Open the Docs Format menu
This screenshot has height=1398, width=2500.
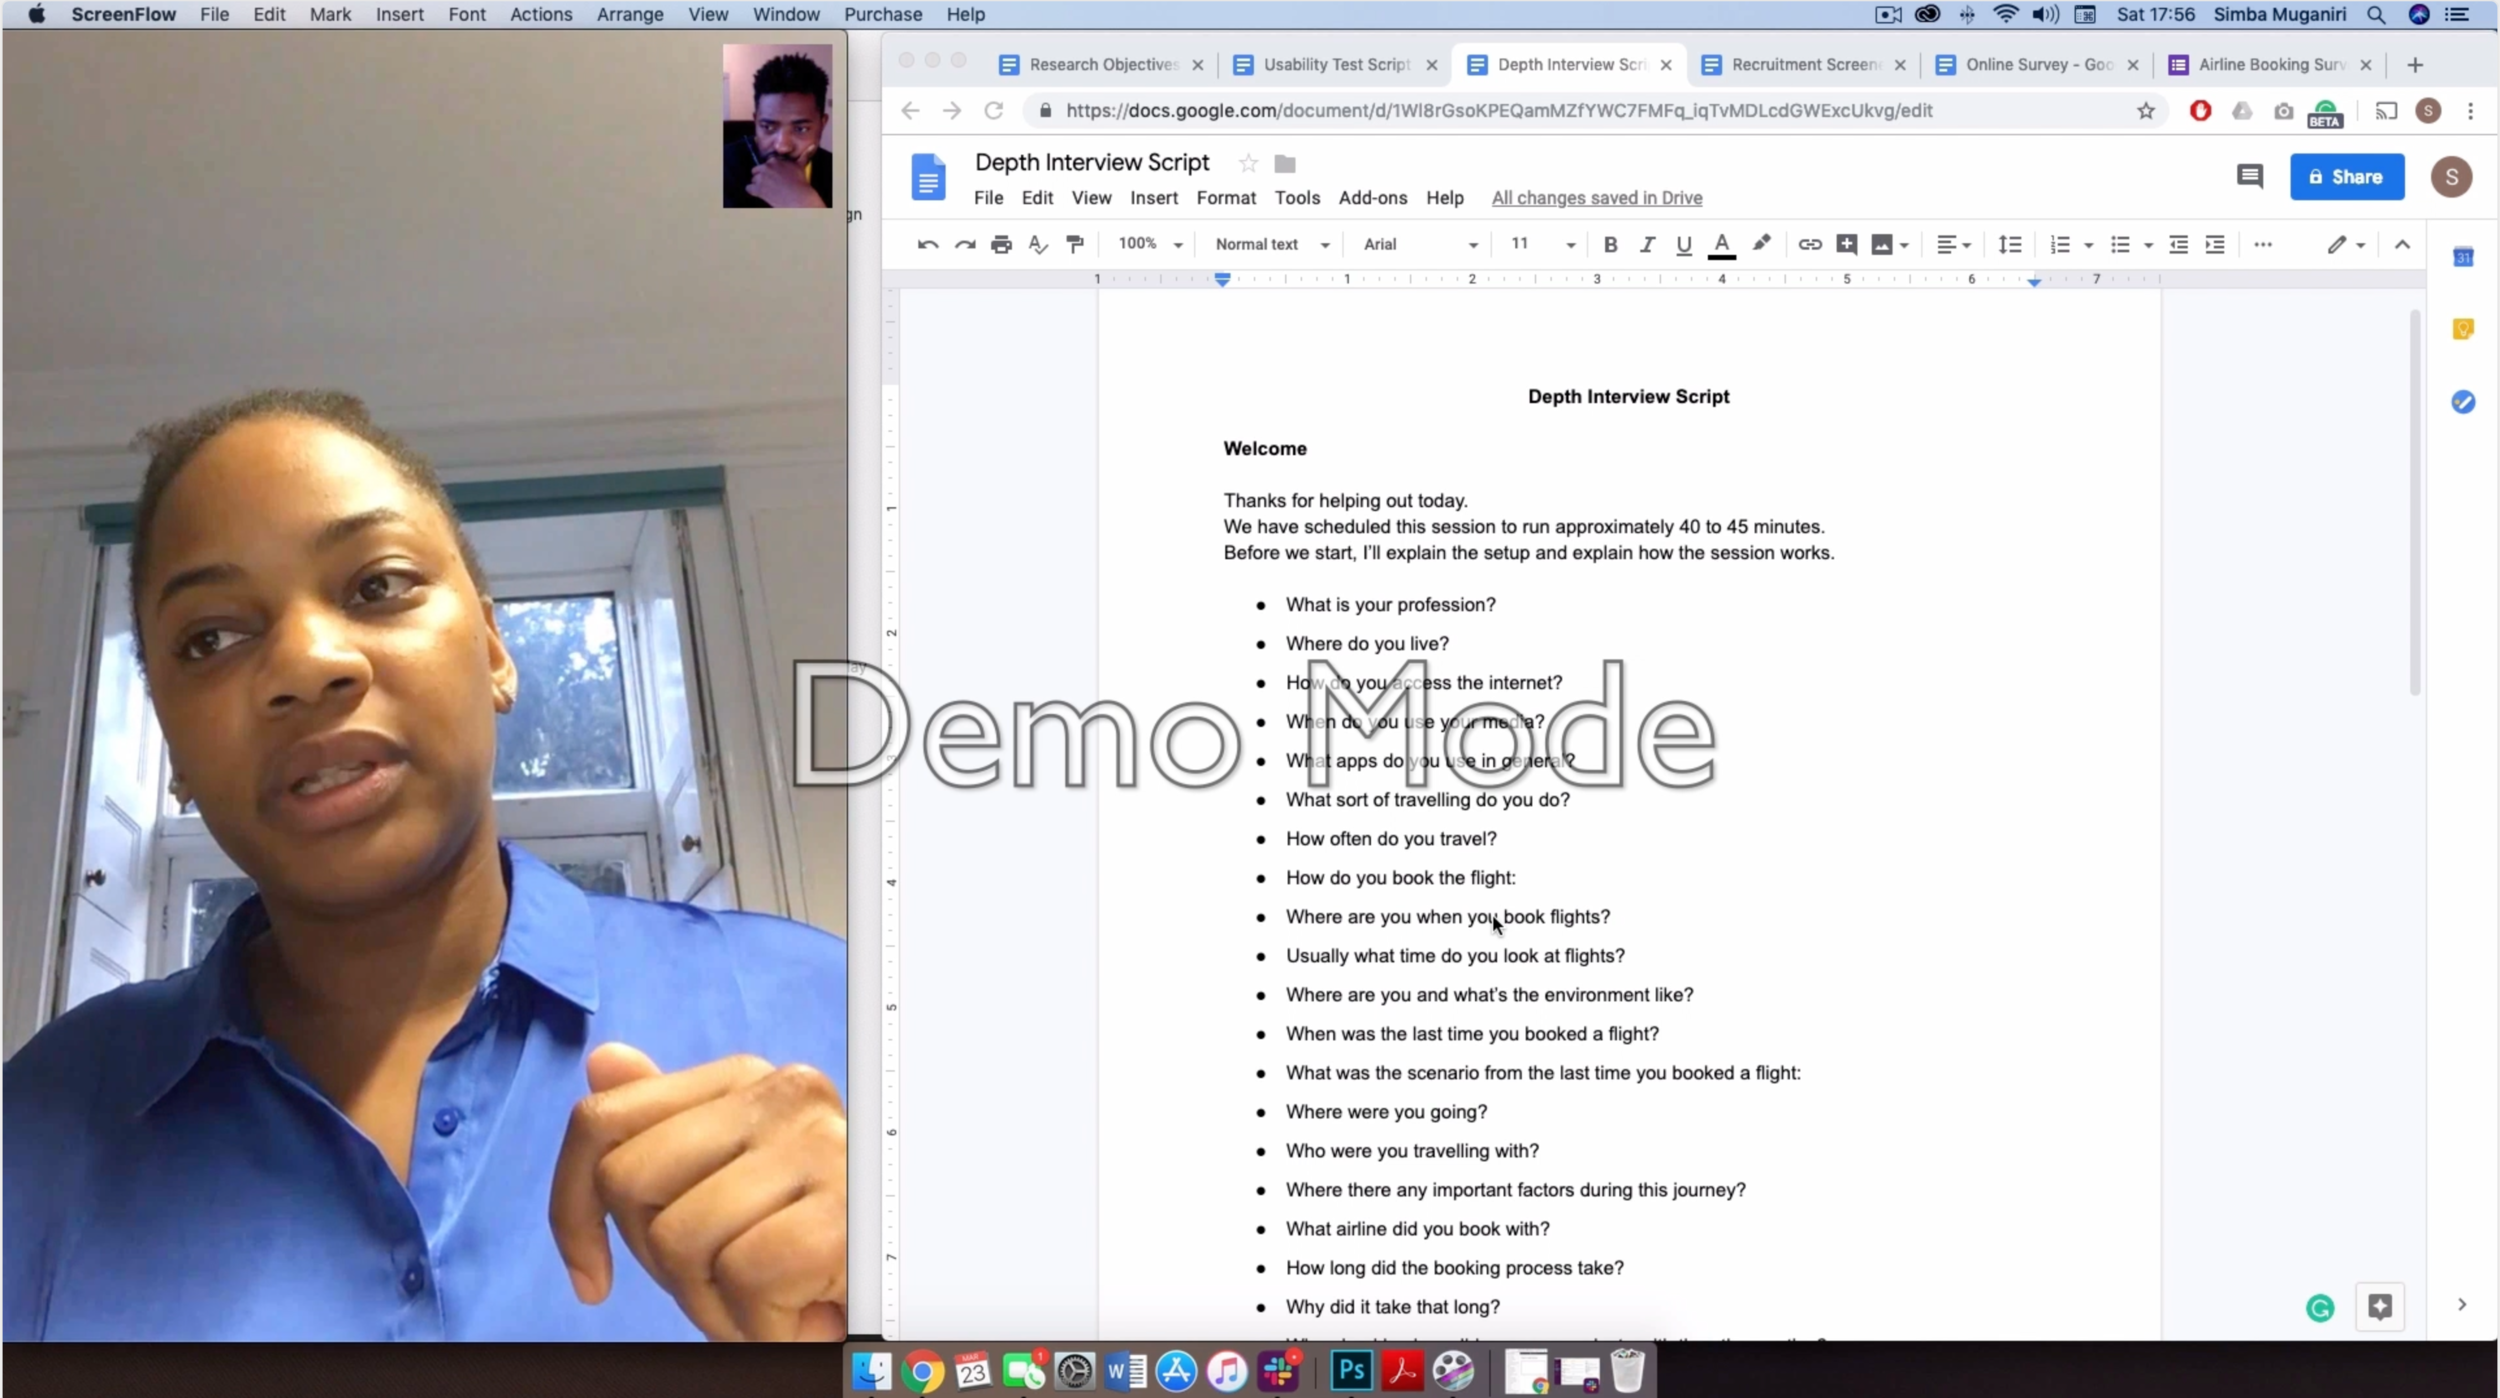point(1226,198)
